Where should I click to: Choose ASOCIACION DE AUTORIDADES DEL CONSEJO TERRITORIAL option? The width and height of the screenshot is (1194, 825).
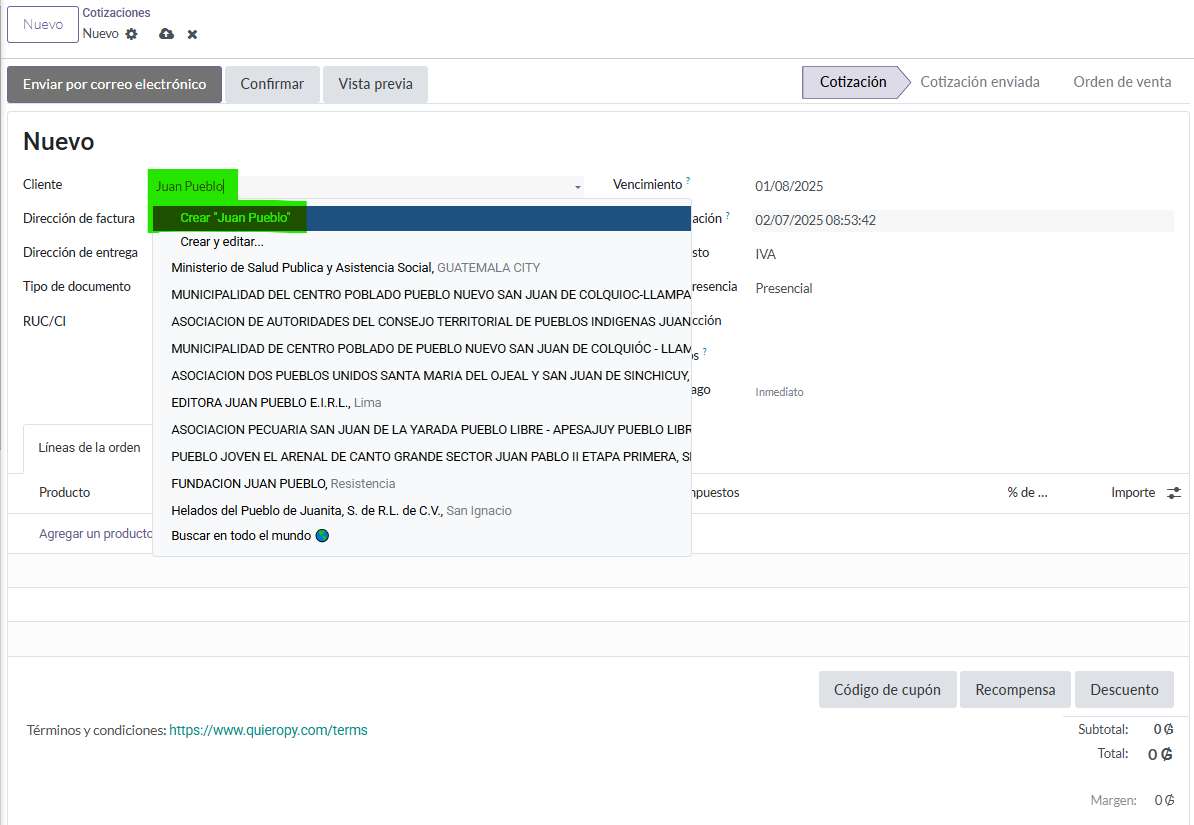(422, 322)
